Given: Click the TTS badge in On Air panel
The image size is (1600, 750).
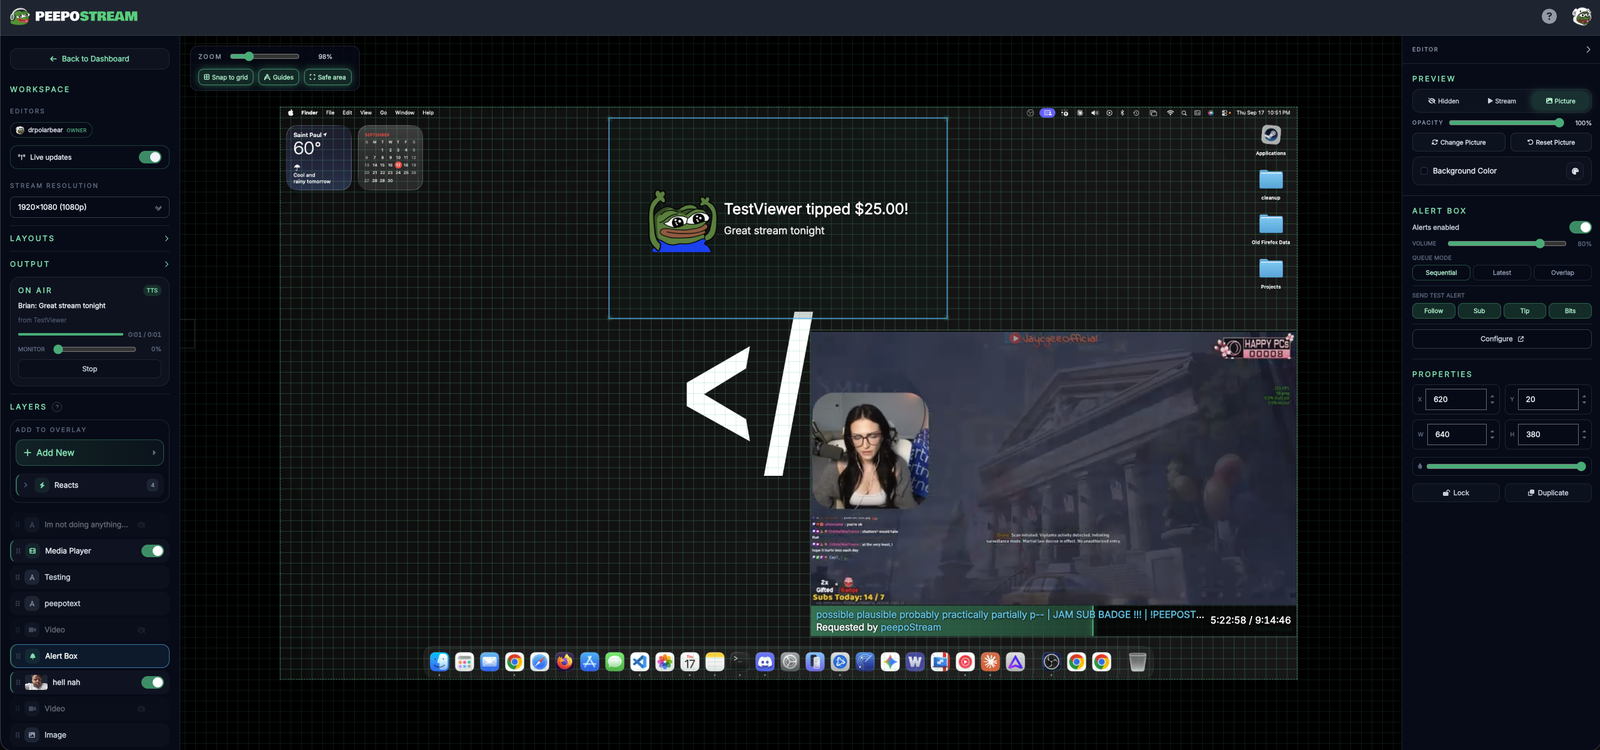Looking at the screenshot, I should (152, 290).
